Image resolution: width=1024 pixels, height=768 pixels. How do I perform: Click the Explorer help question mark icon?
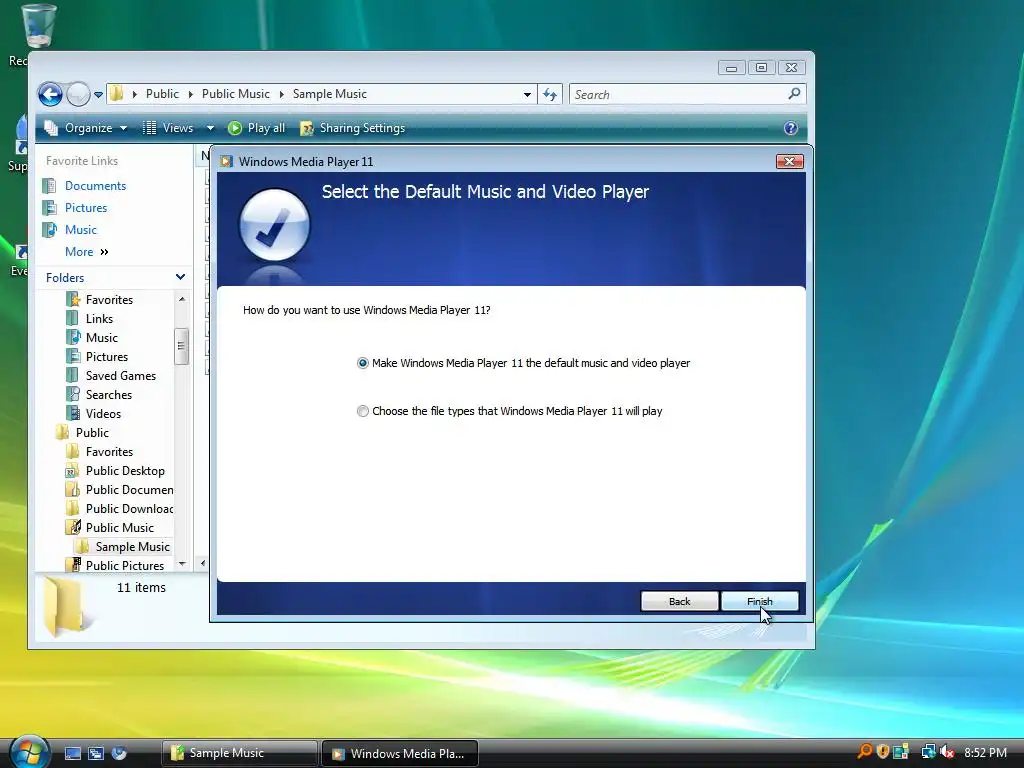click(790, 128)
